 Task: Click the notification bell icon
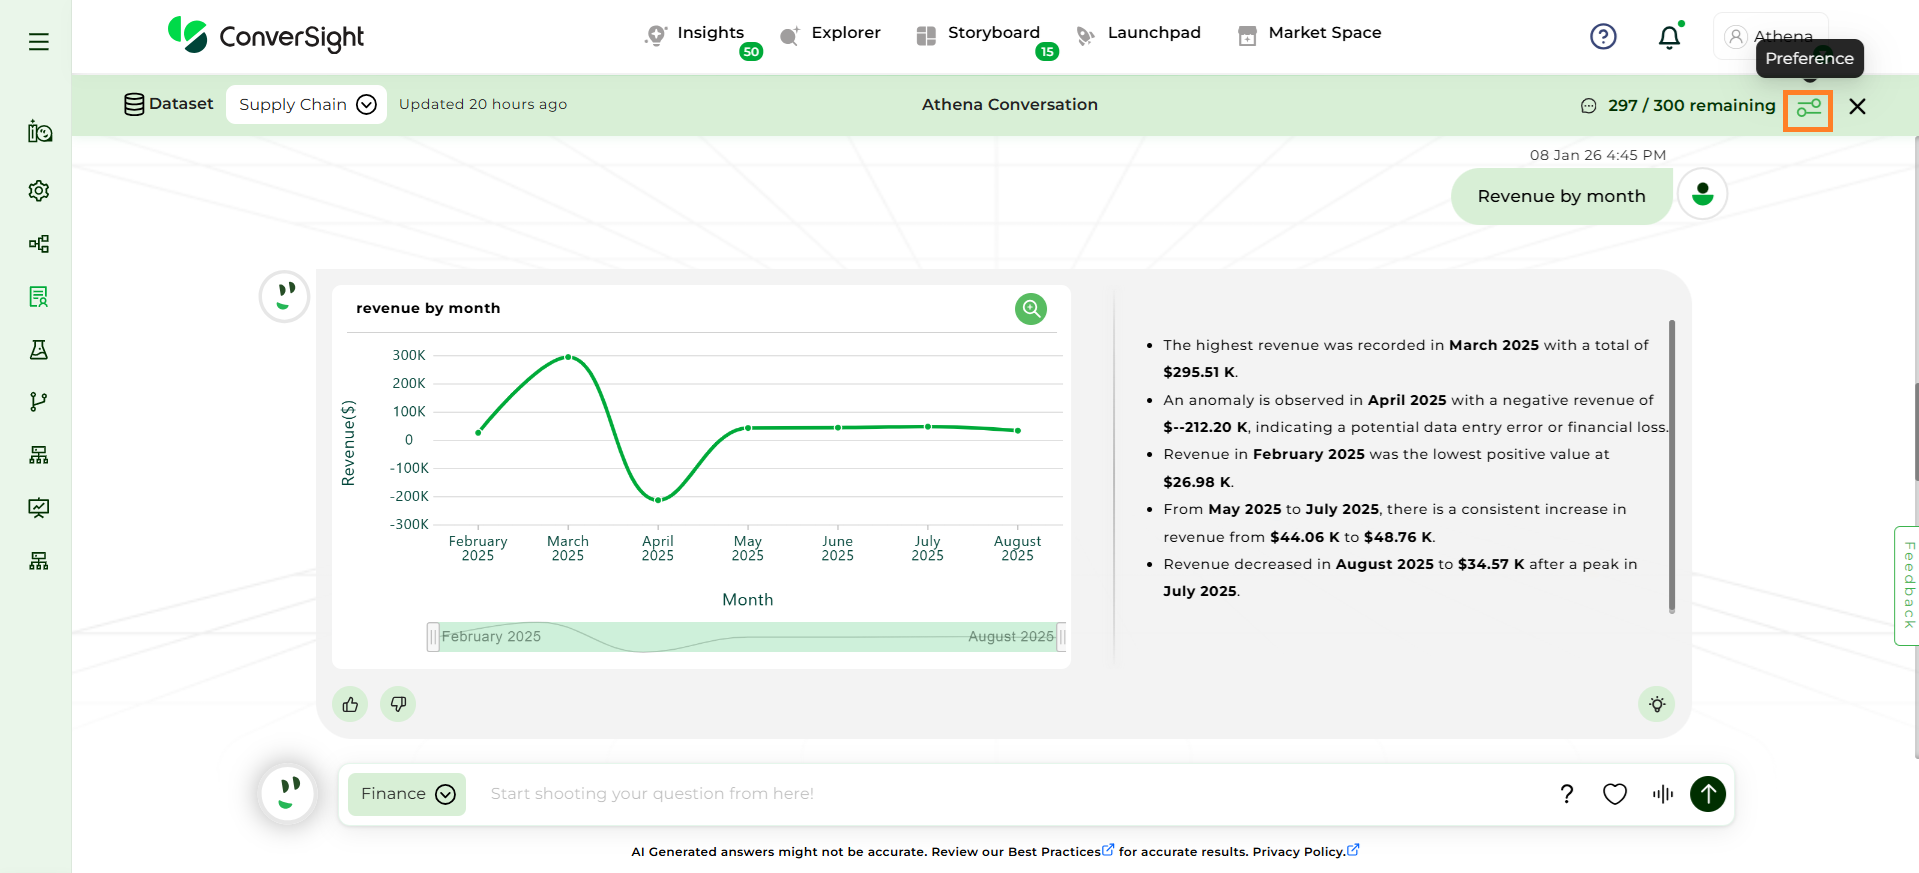pyautogui.click(x=1669, y=37)
